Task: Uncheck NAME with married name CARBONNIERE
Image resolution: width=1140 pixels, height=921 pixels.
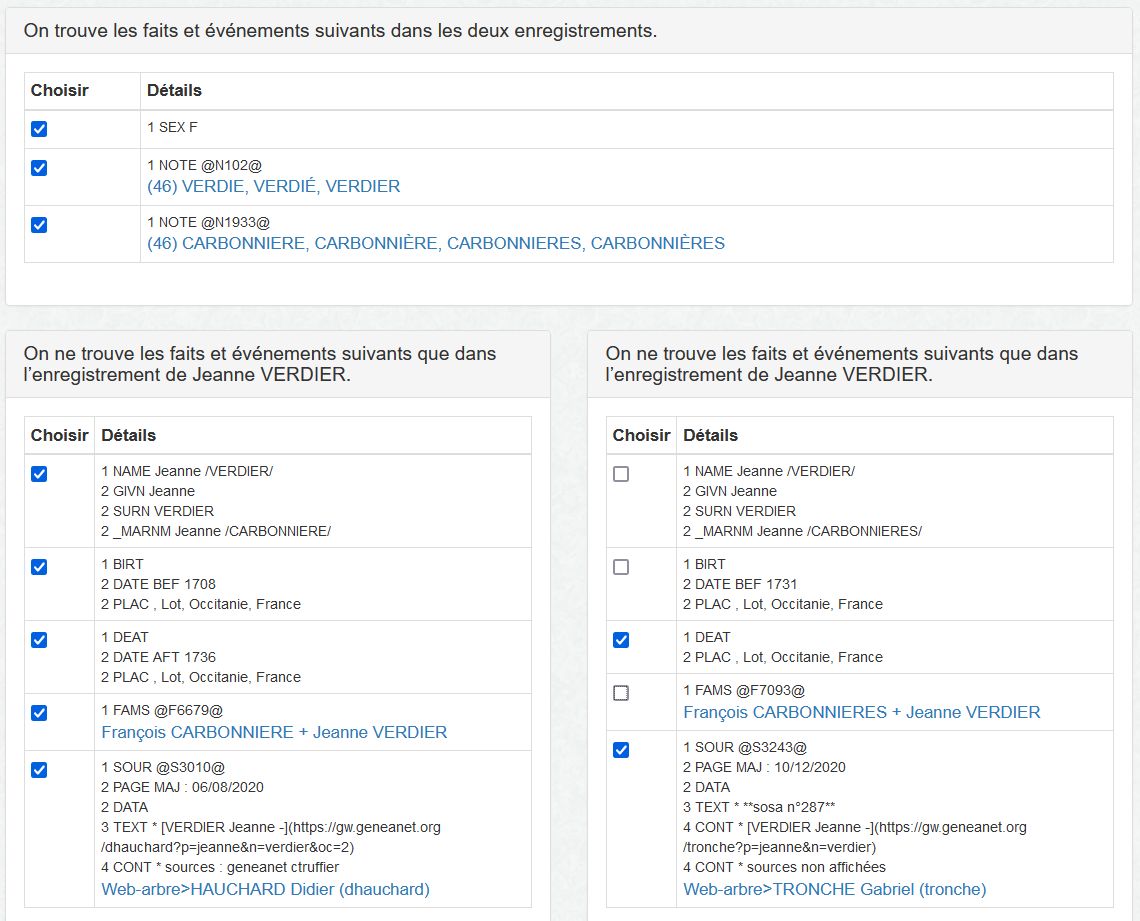Action: tap(39, 474)
